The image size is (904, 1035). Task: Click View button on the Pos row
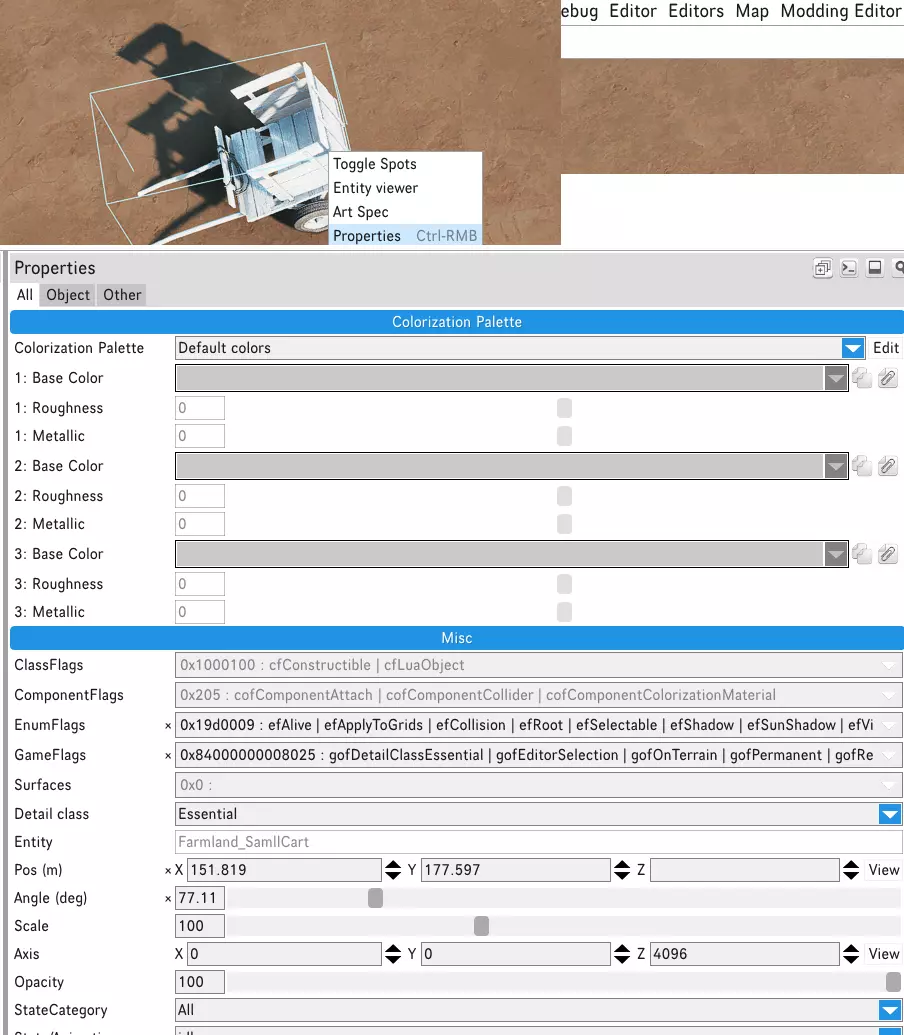(x=884, y=870)
